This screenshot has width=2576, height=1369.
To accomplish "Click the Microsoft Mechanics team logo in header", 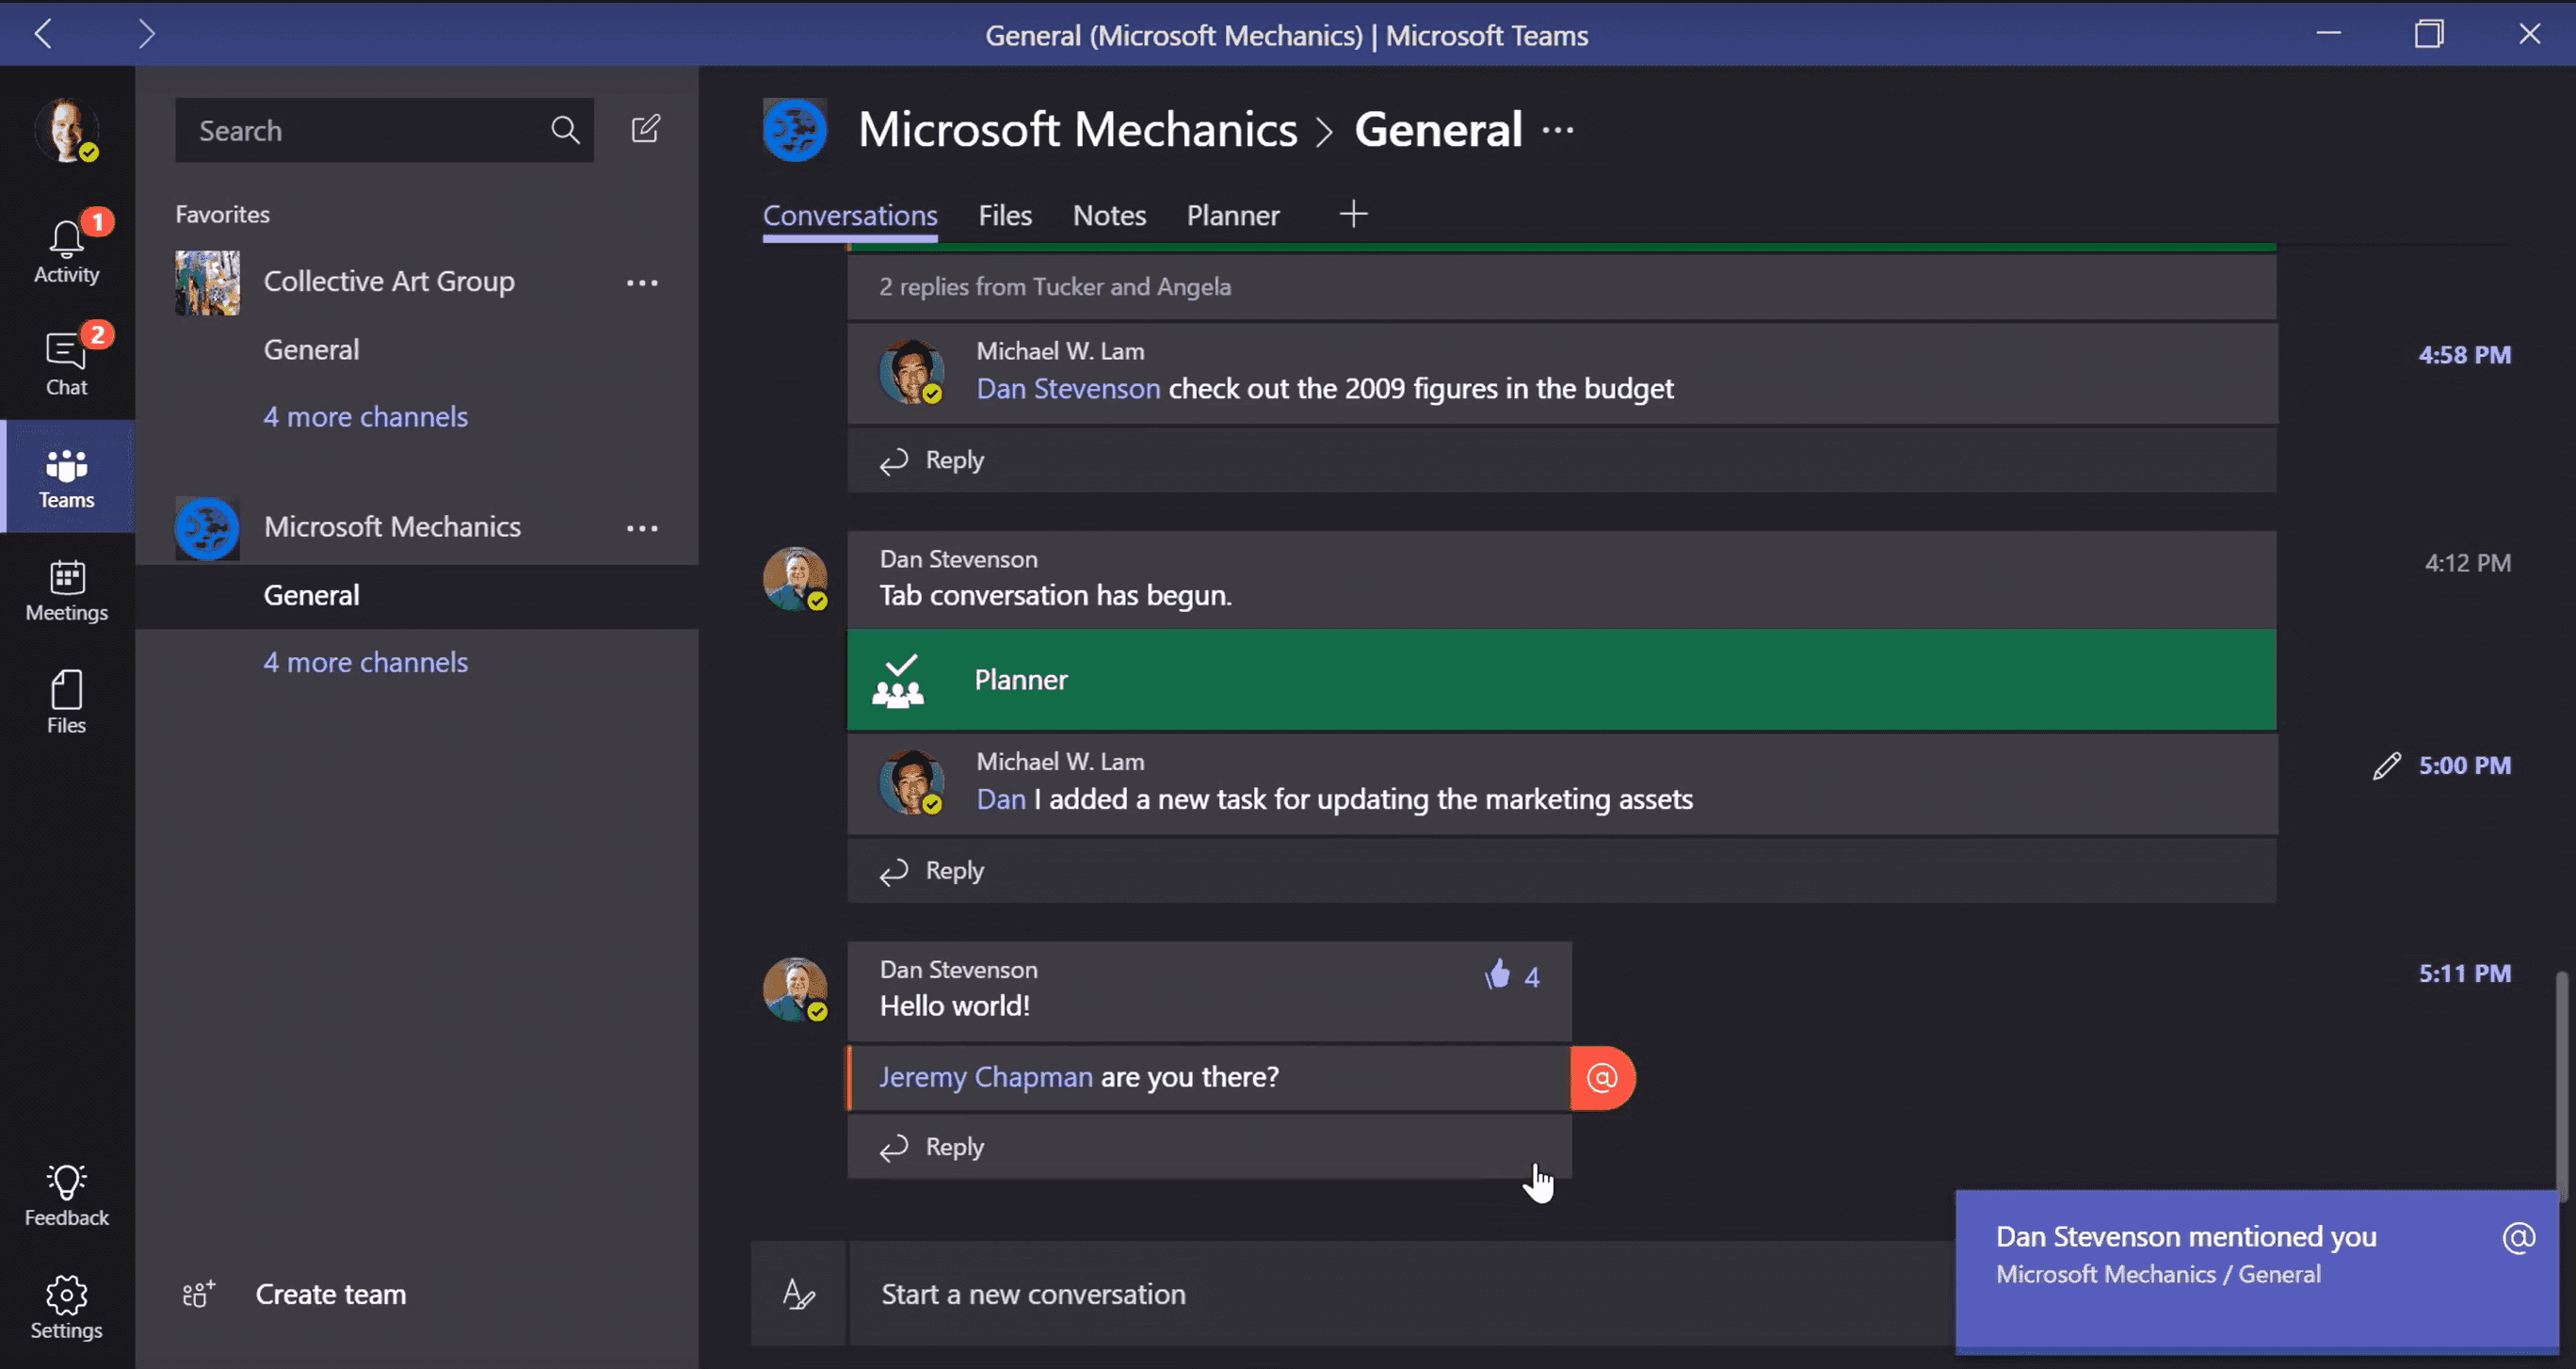I will pos(795,130).
